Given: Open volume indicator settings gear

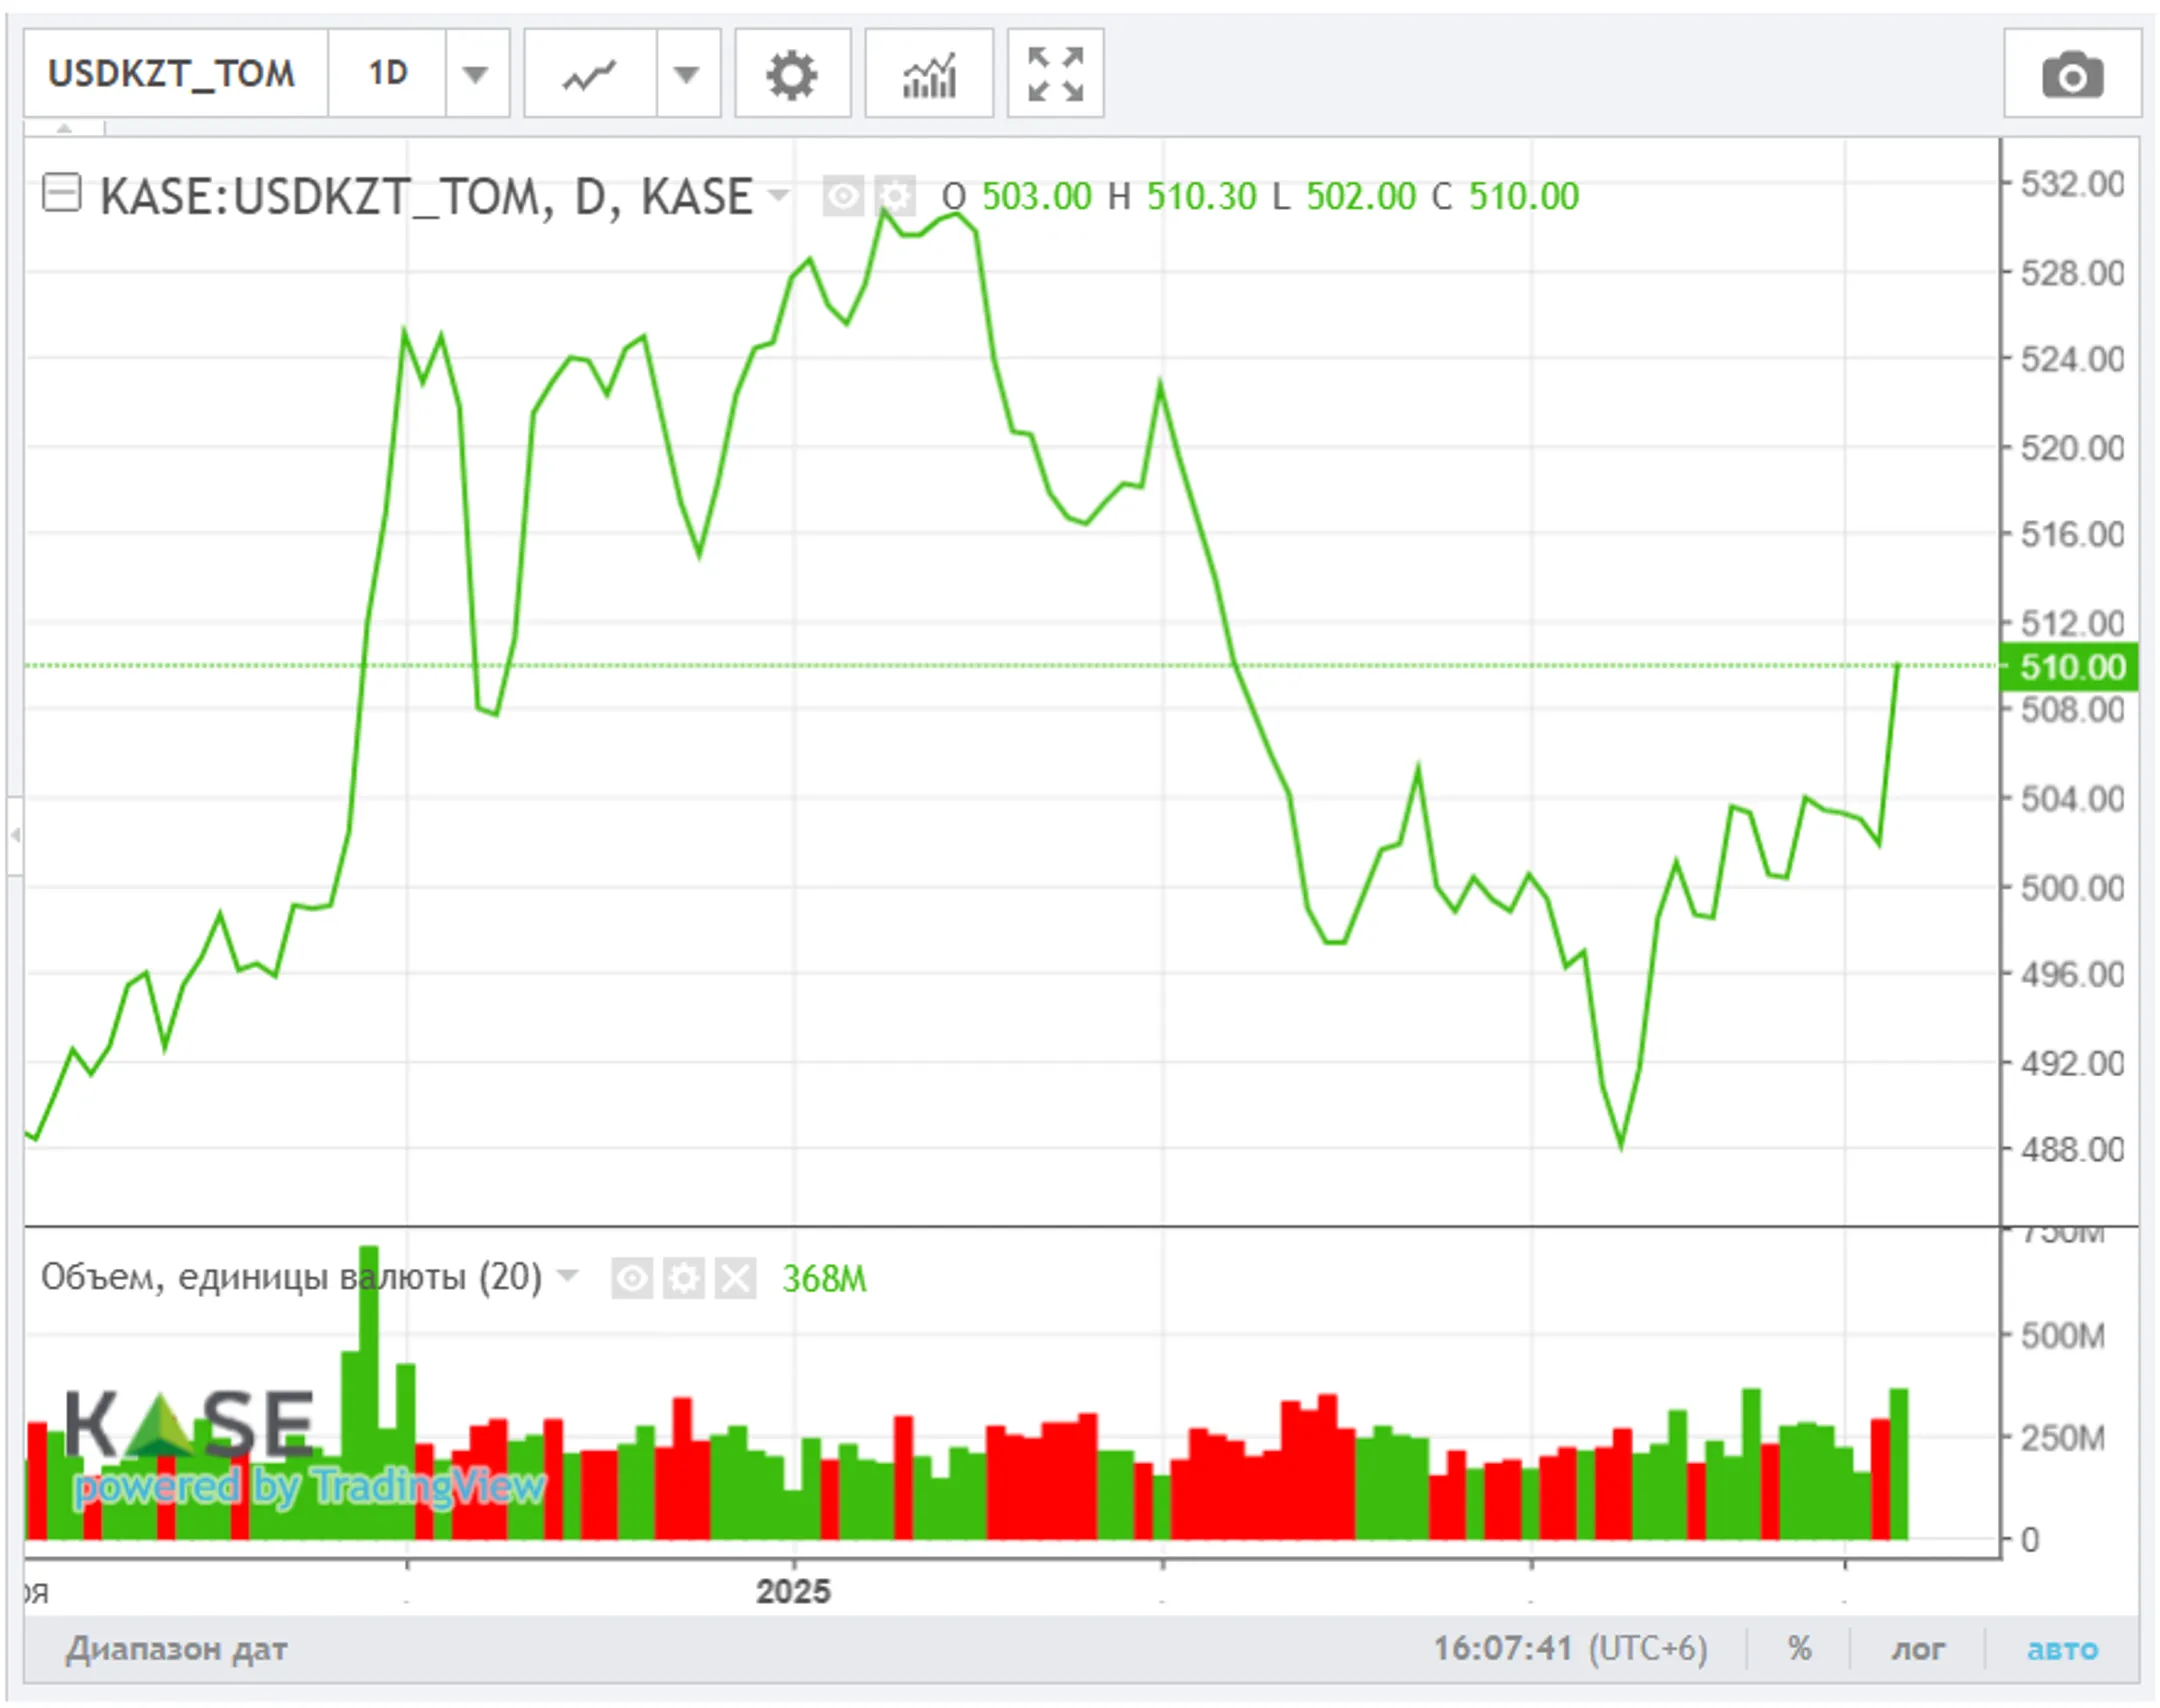Looking at the screenshot, I should 684,1278.
